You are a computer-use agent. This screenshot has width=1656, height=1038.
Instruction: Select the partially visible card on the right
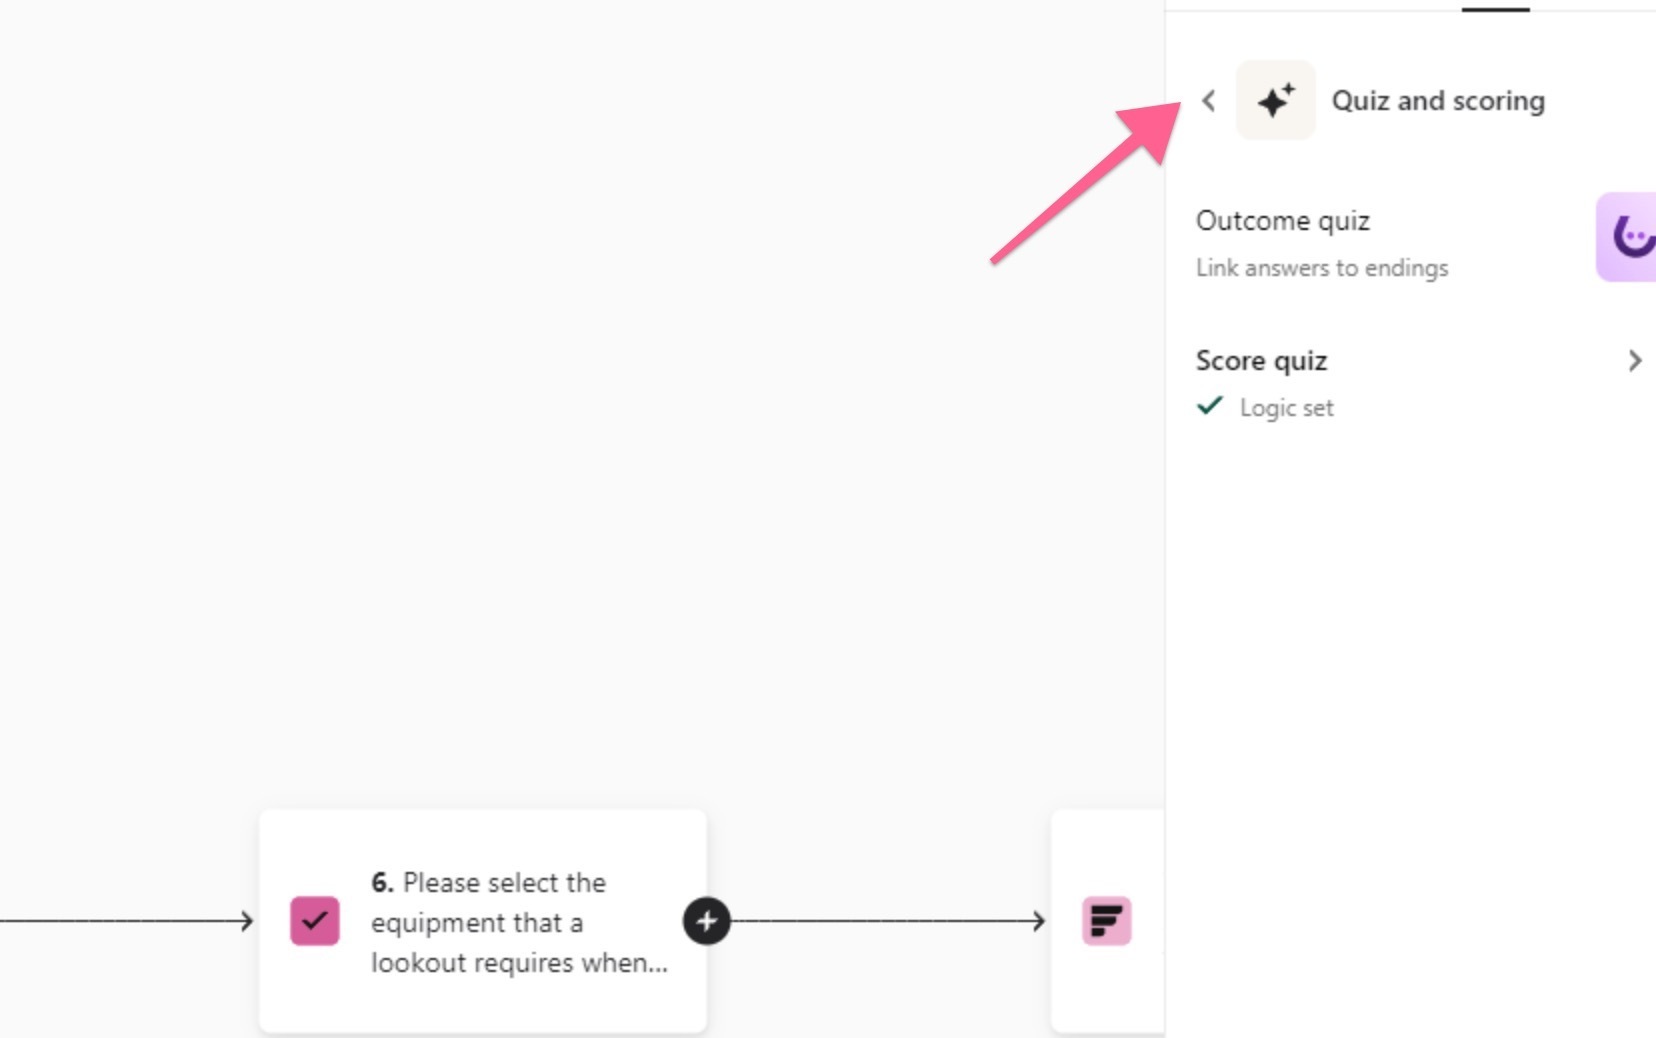[x=1108, y=921]
